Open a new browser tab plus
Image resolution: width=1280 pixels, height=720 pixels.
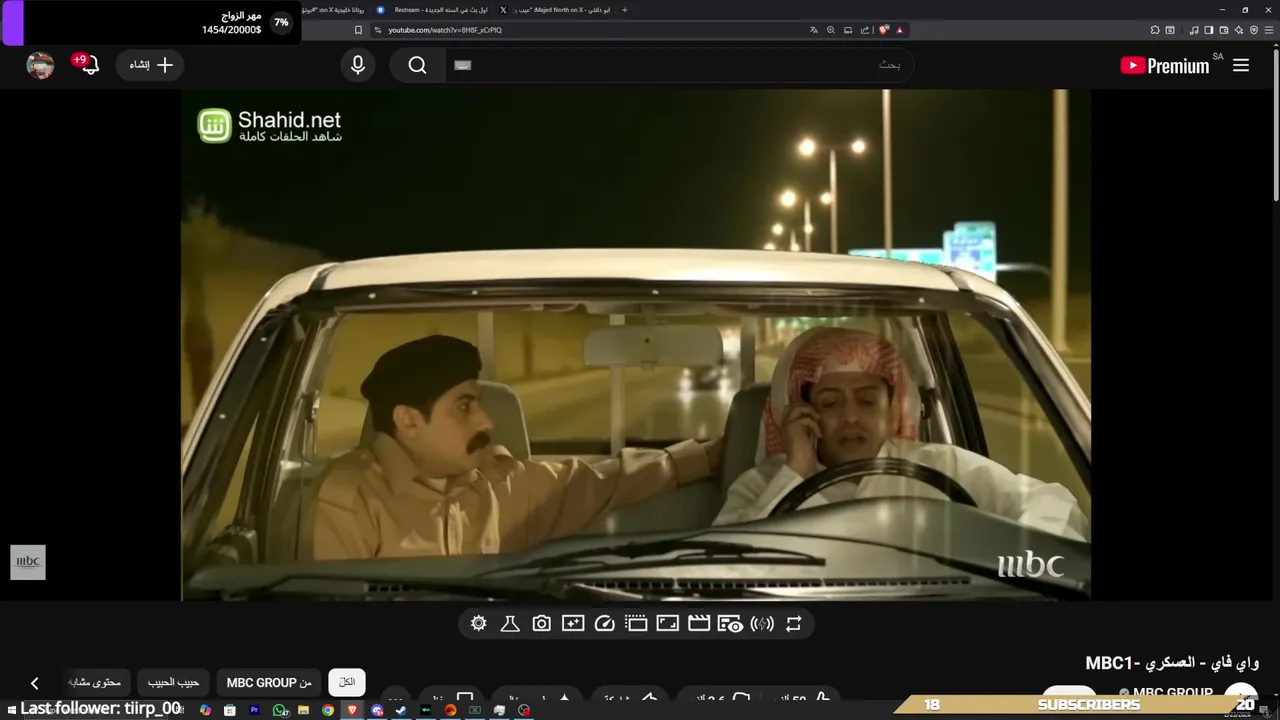click(625, 10)
